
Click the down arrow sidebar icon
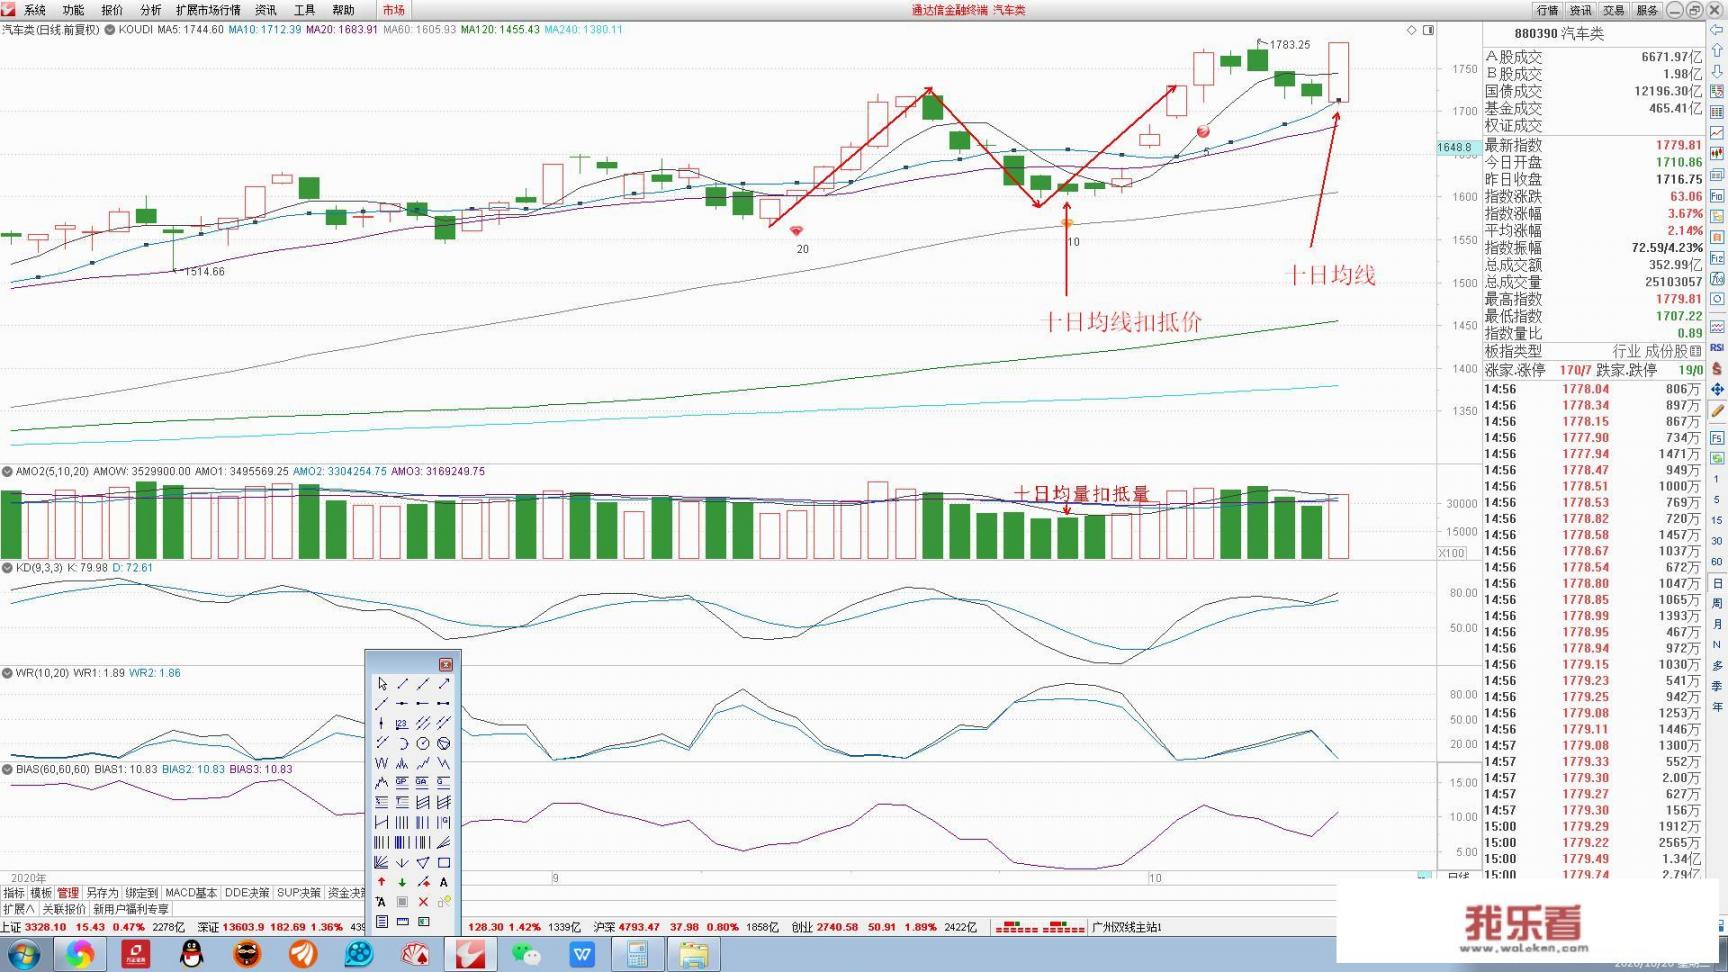coord(1717,71)
